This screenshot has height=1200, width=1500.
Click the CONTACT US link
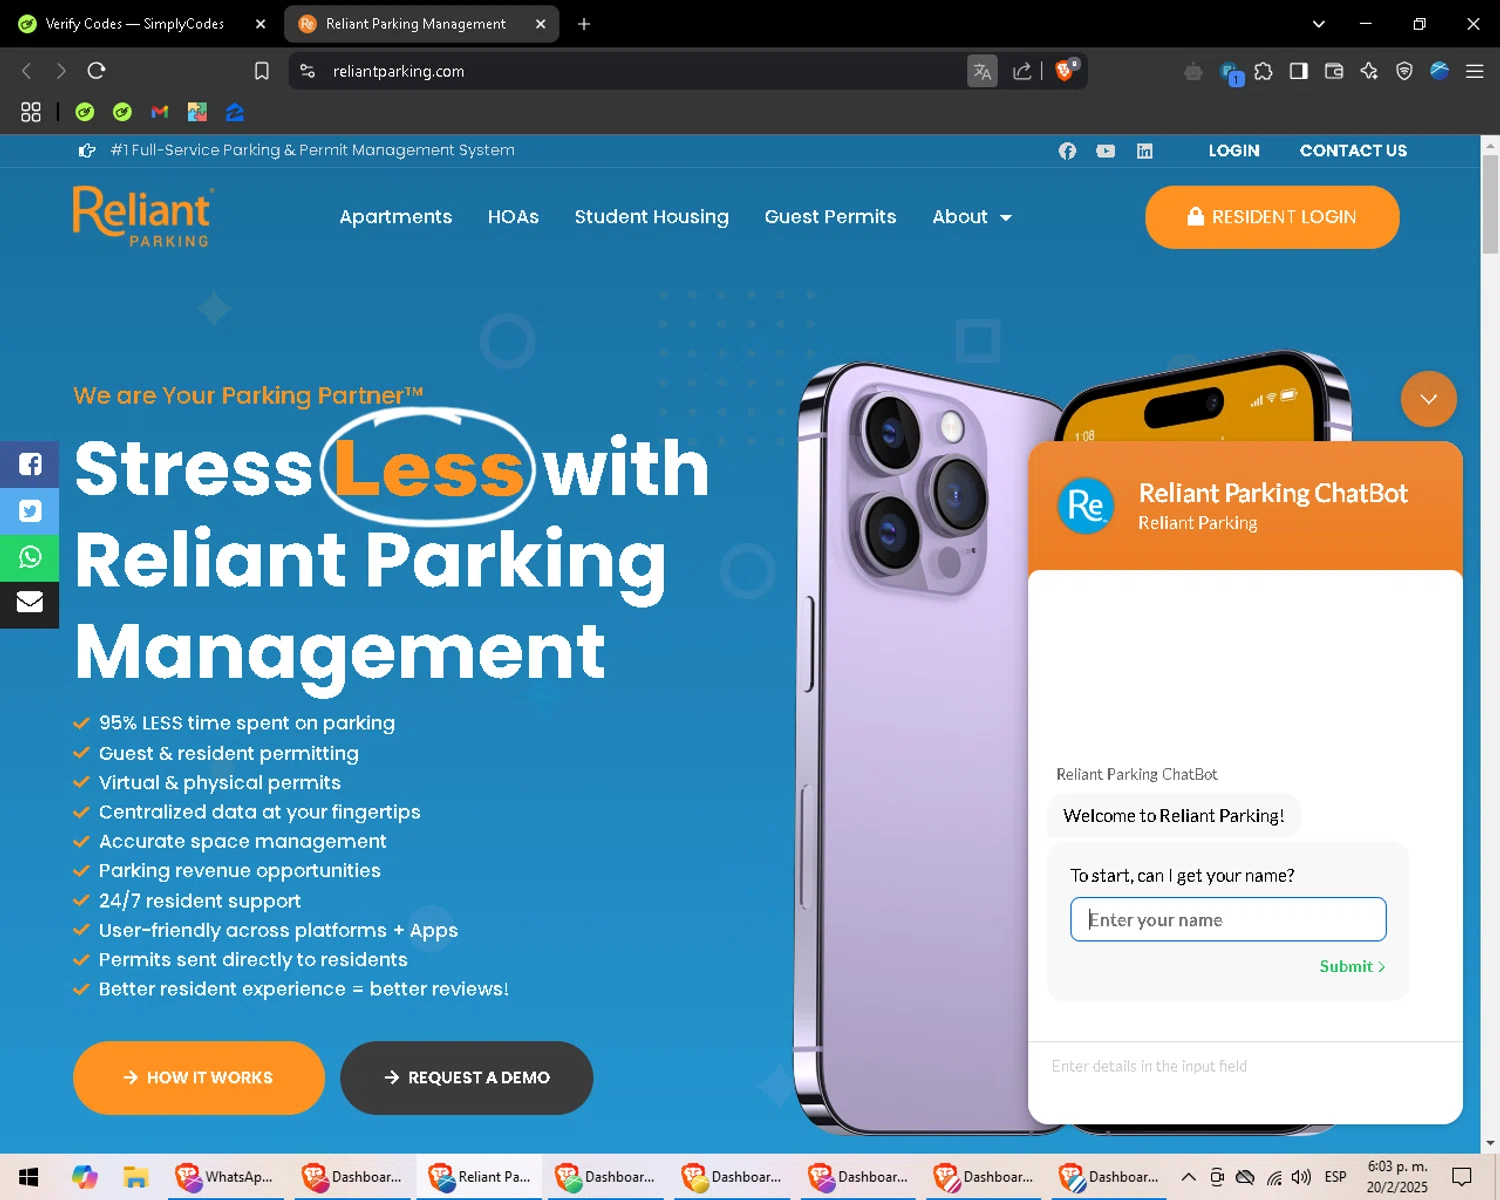[1353, 151]
